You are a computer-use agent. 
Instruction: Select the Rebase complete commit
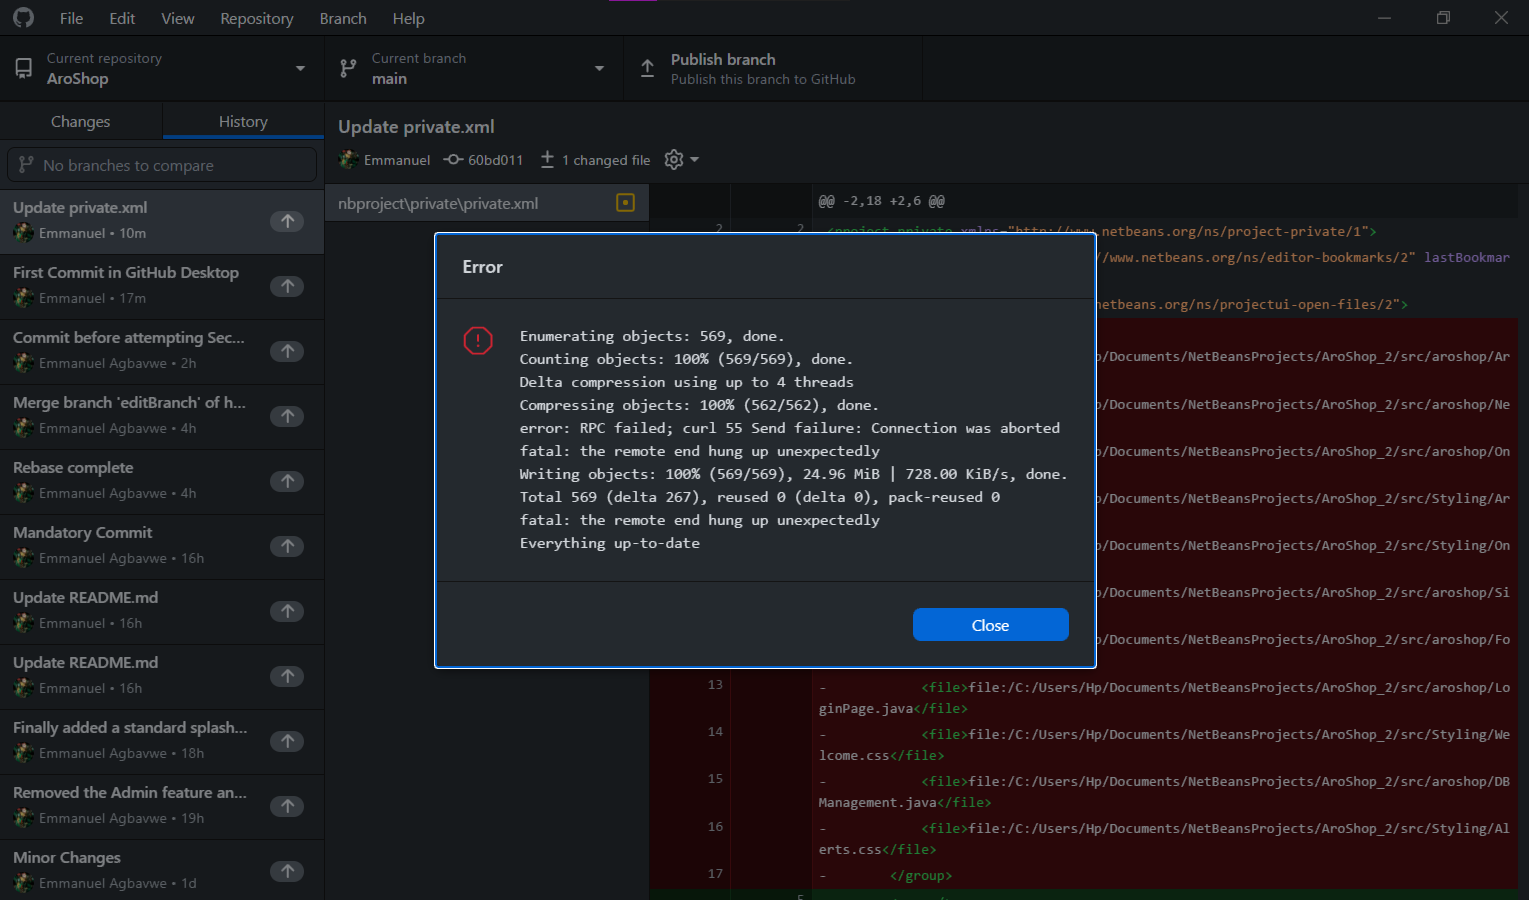(x=162, y=481)
